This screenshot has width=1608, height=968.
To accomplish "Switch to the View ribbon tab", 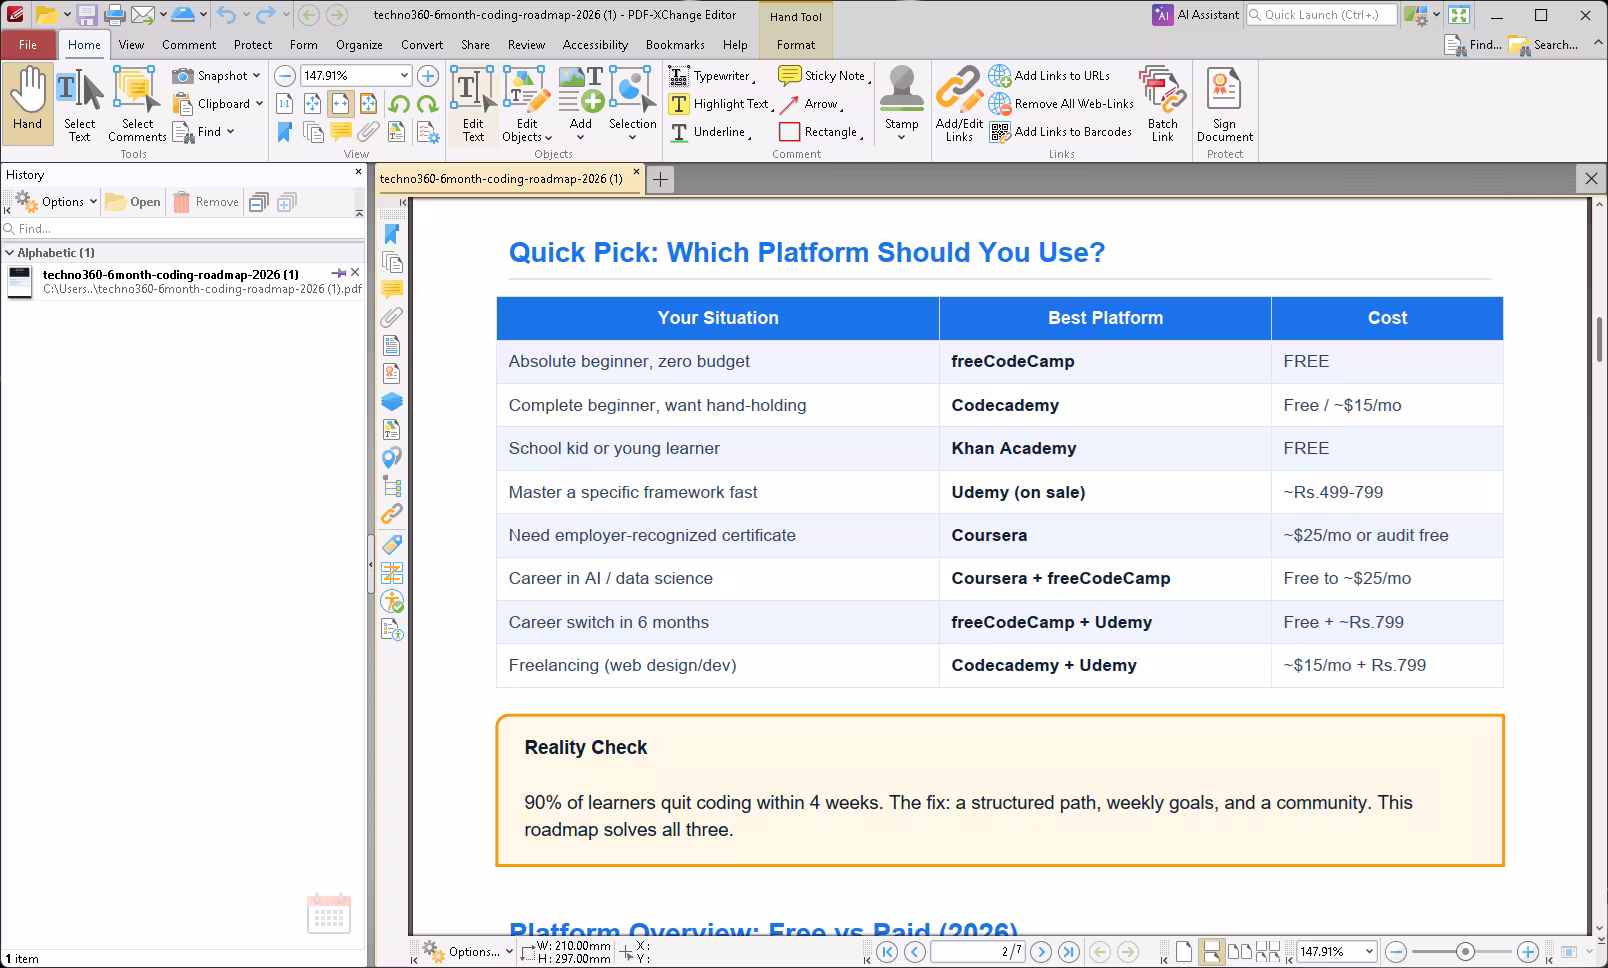I will click(x=131, y=45).
